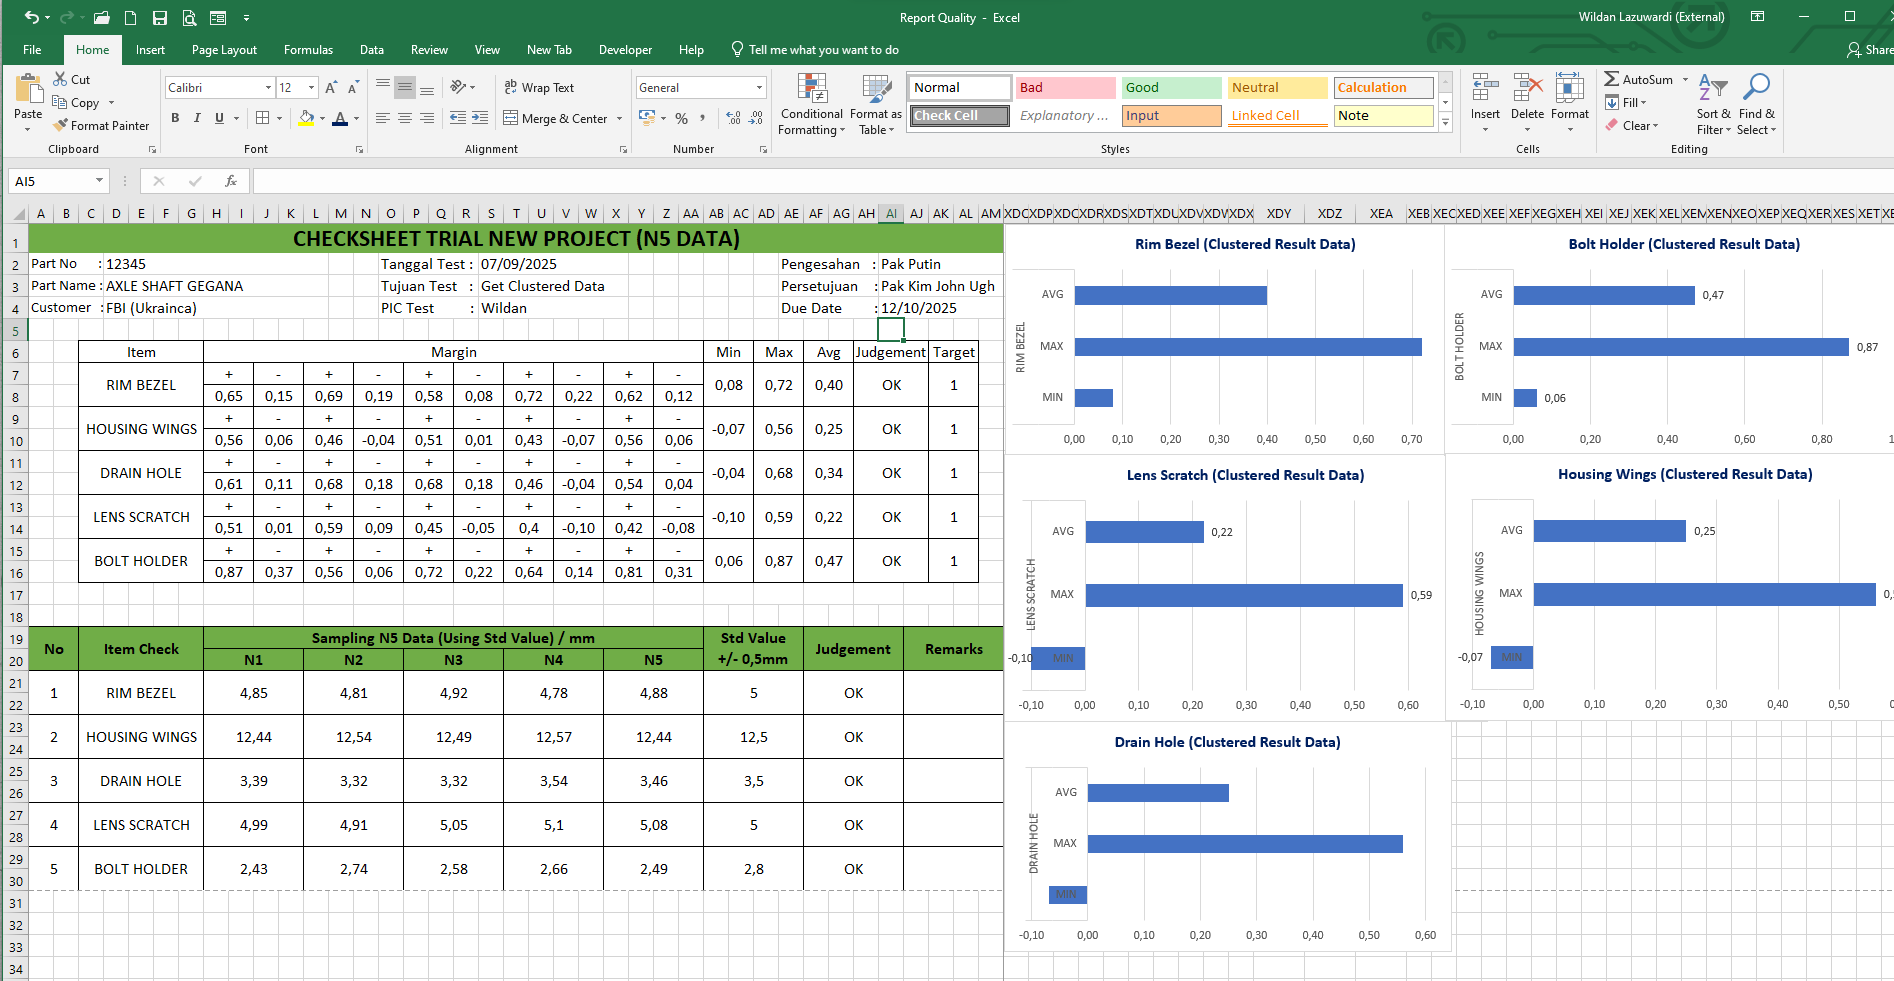The width and height of the screenshot is (1894, 981).
Task: Toggle Wrap Text for selected cell
Action: (539, 88)
